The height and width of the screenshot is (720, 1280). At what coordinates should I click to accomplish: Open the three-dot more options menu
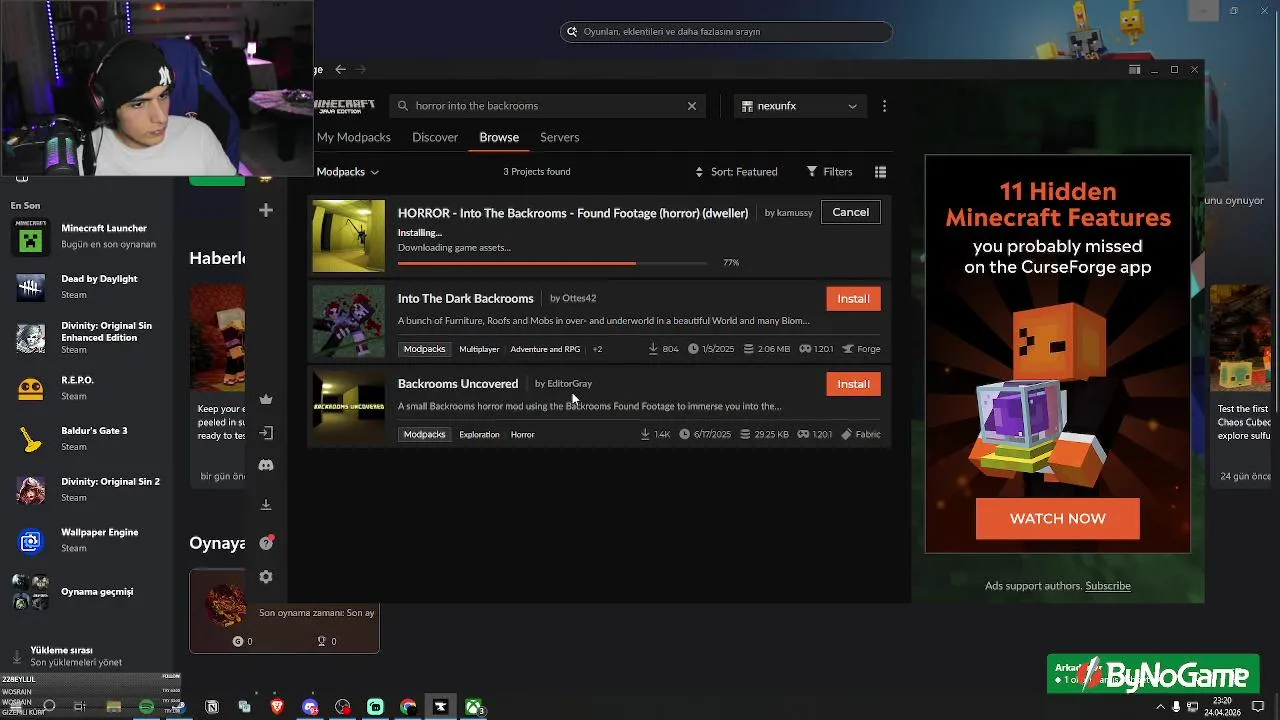click(884, 106)
